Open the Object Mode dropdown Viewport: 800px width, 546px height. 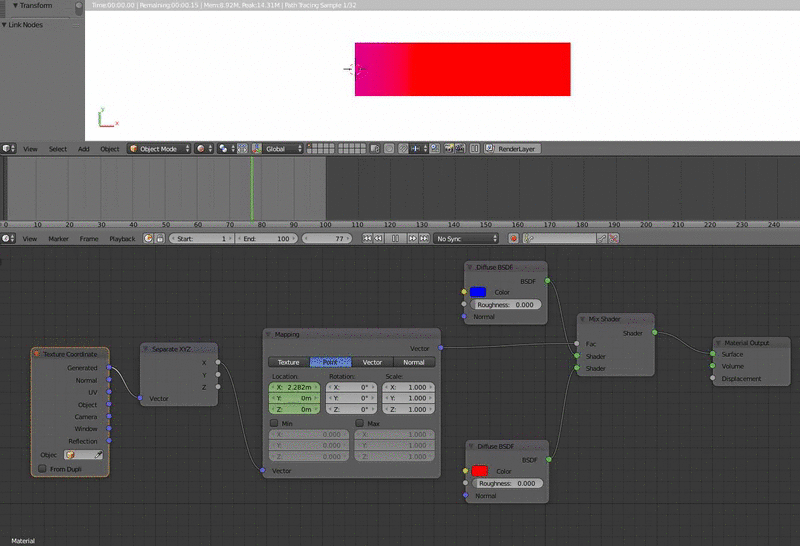coord(159,148)
